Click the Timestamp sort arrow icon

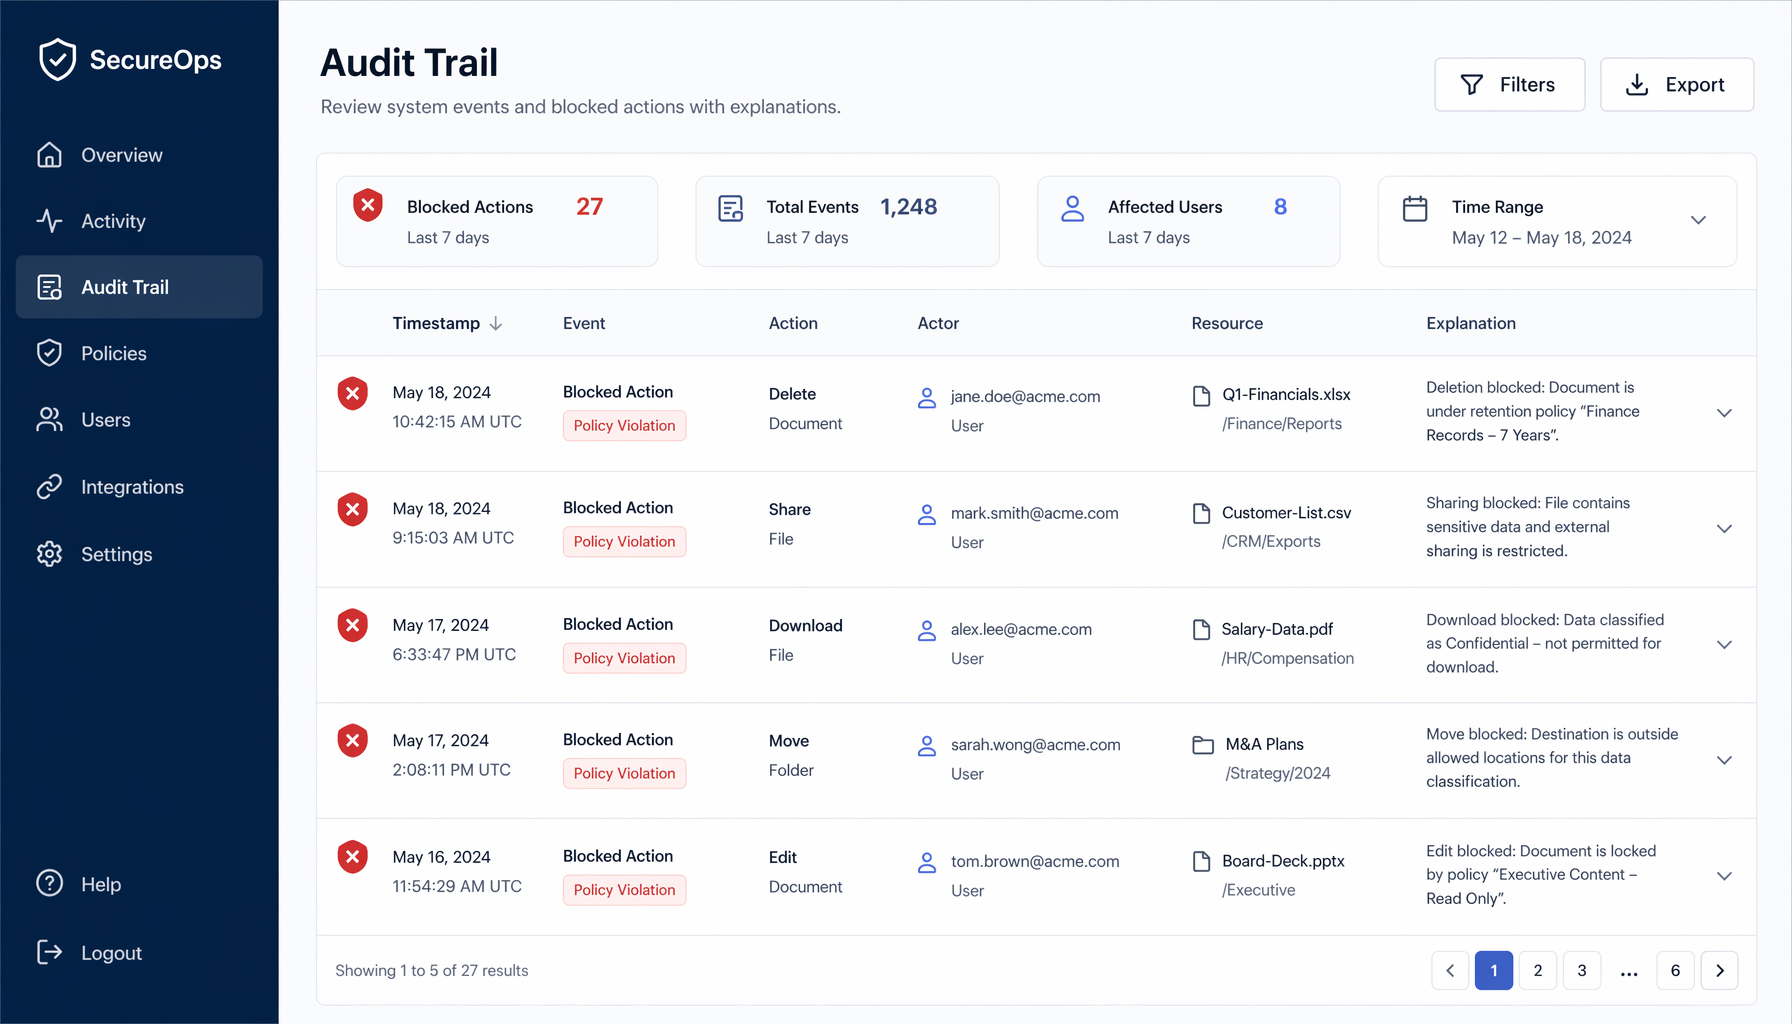496,323
